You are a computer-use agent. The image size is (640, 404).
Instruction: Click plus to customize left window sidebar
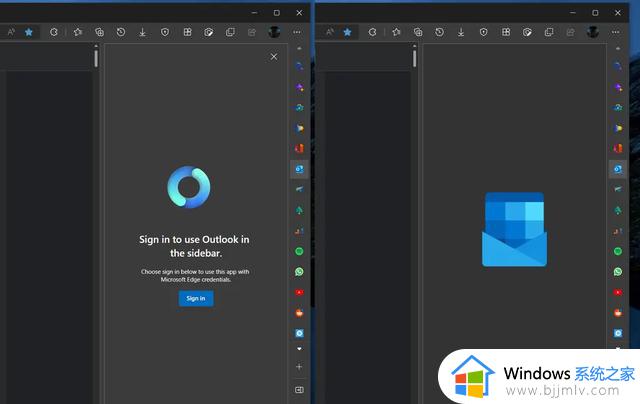[x=299, y=366]
